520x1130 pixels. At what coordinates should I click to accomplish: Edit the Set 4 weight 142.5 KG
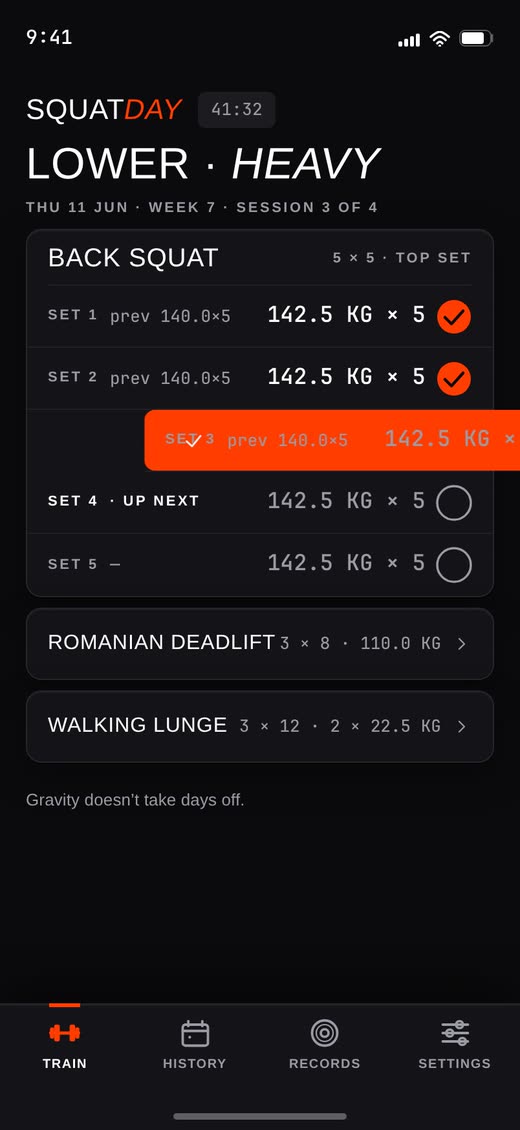point(320,501)
